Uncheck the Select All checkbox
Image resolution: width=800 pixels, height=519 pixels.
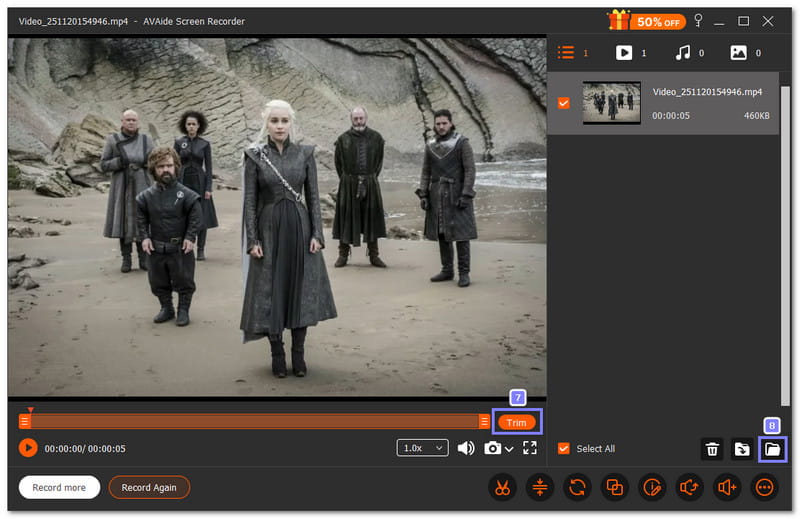point(564,449)
